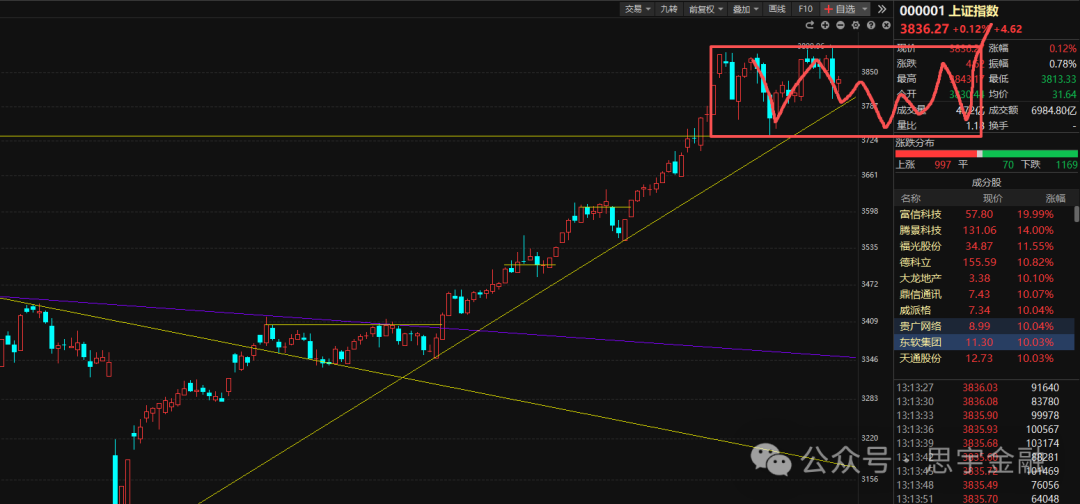Expand more toolbar options chevron
The height and width of the screenshot is (504, 1080).
pos(882,9)
